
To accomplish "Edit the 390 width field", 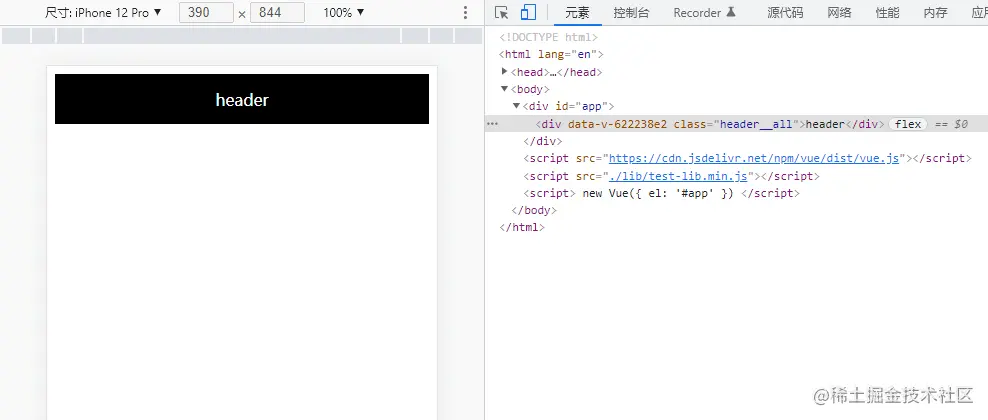I will click(206, 12).
